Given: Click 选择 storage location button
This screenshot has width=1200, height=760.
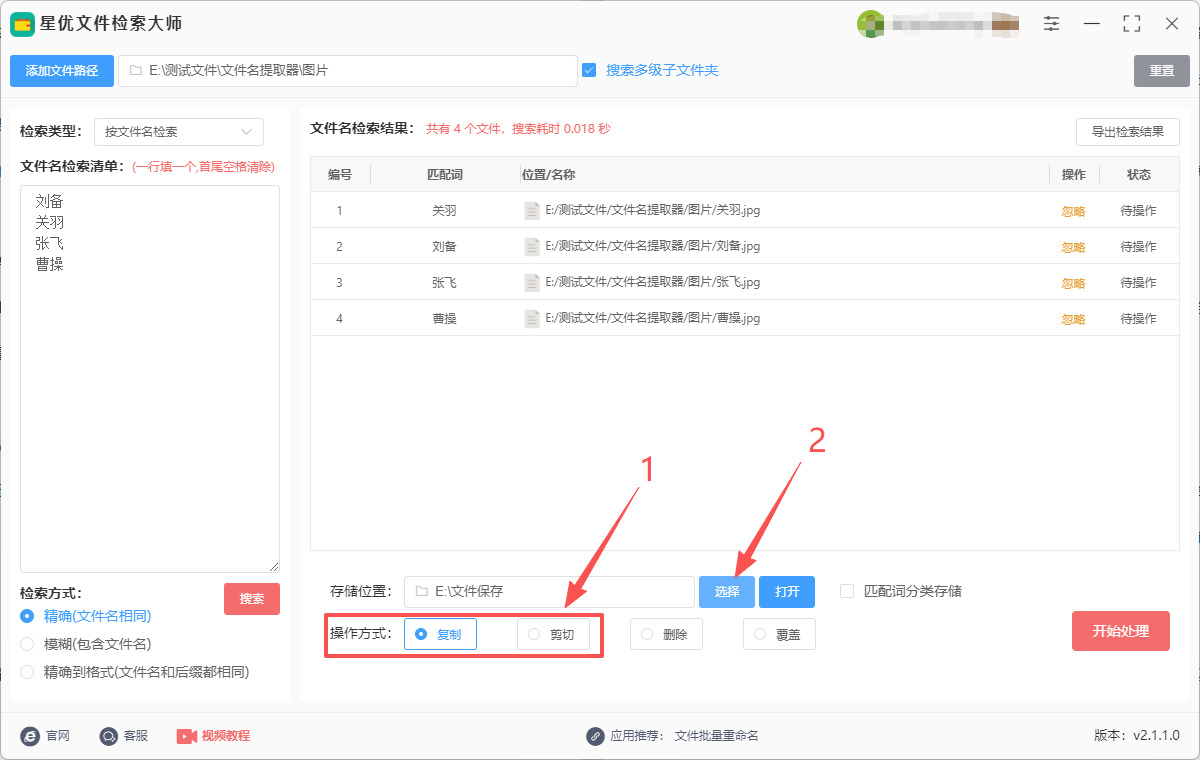Looking at the screenshot, I should coord(727,592).
